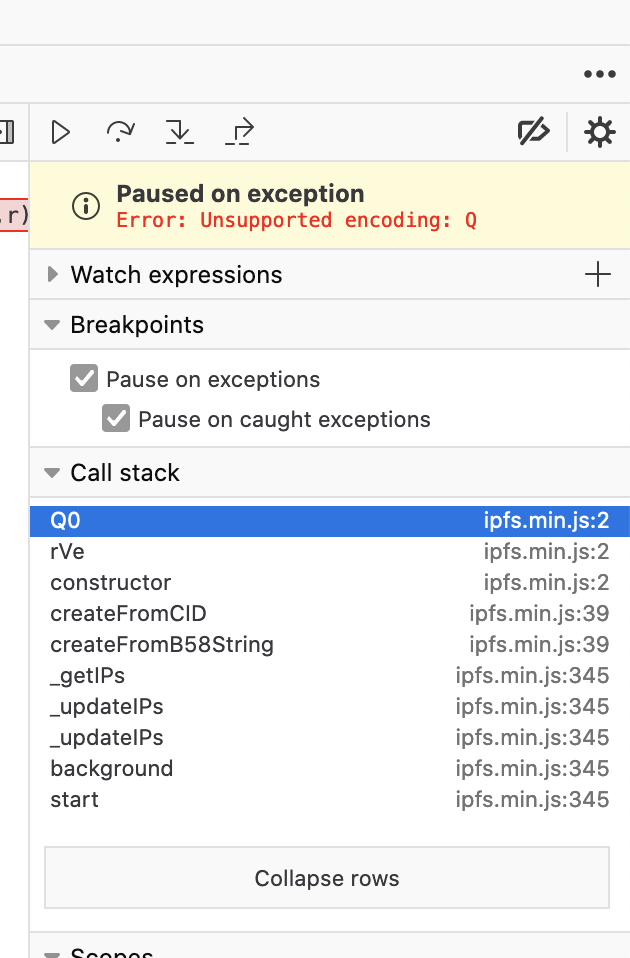Select the rVe call stack frame
Screen dimensions: 630x958
330,552
